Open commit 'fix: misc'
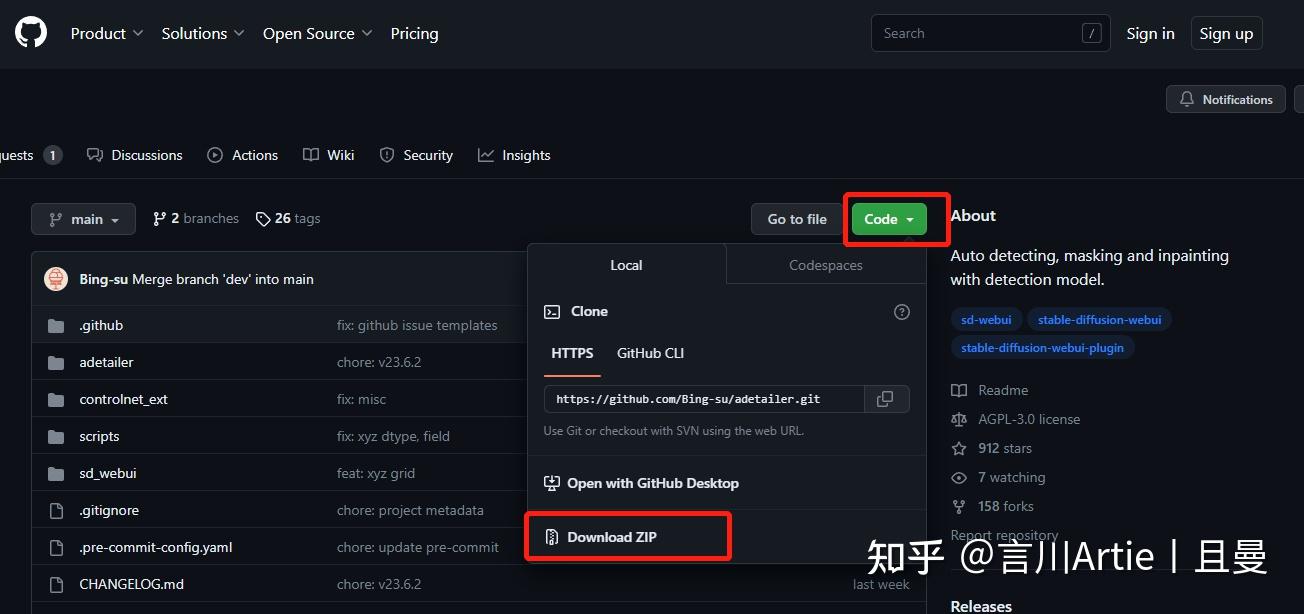 coord(361,399)
